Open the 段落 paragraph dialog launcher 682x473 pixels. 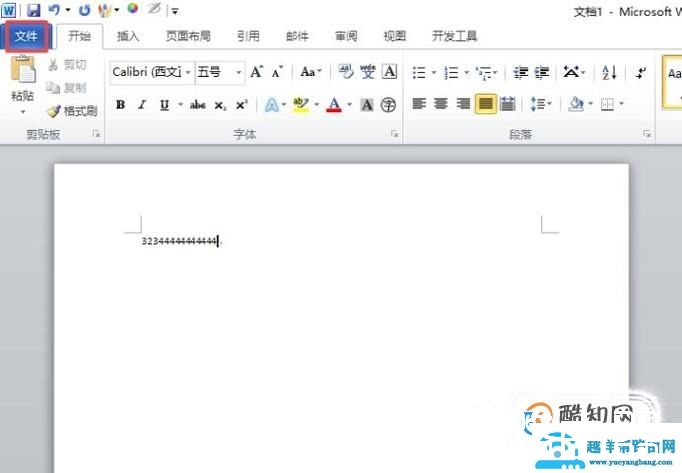click(x=647, y=134)
